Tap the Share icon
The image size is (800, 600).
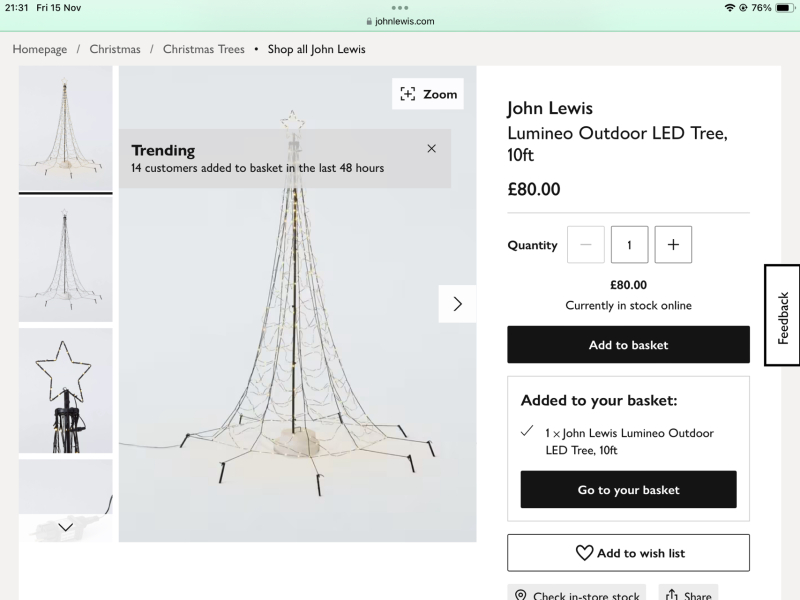[672, 596]
